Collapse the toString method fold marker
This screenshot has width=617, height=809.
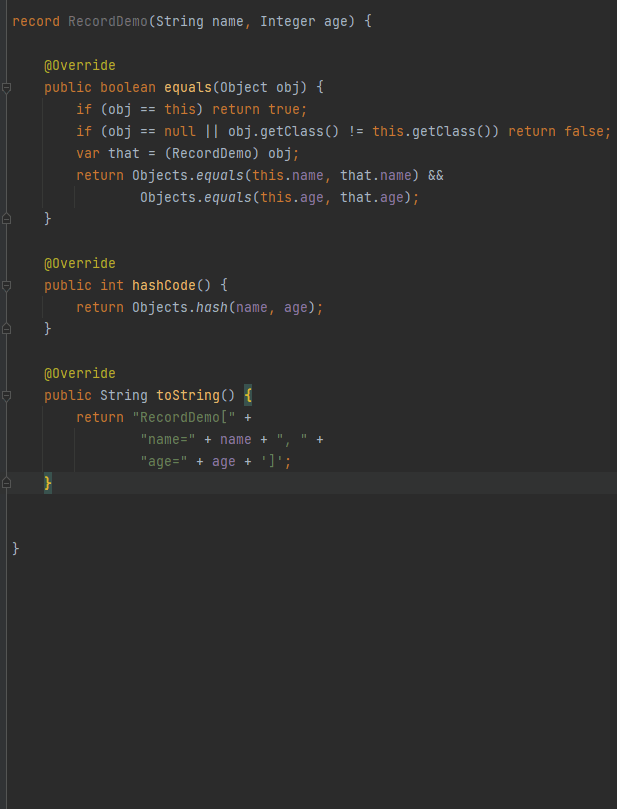(x=6, y=396)
